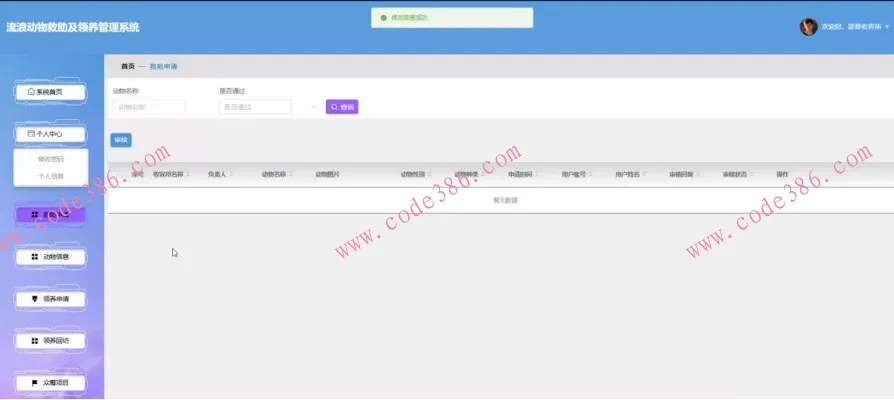894x400 pixels.
Task: Open 领养申请 in the sidebar
Action: click(50, 299)
